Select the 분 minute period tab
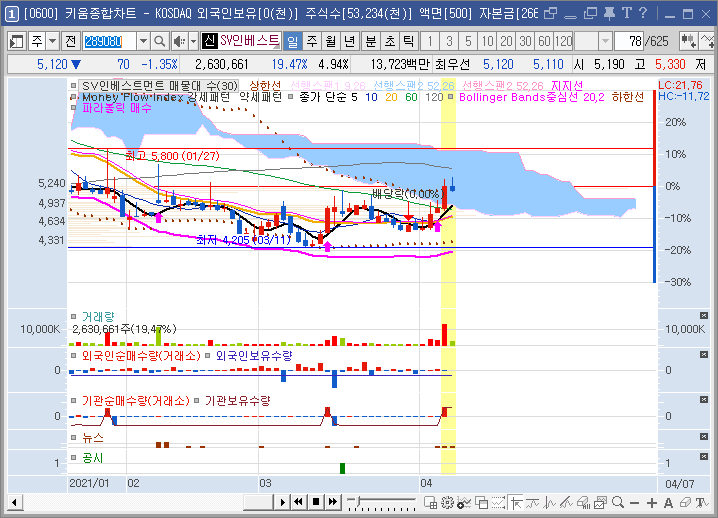 tap(371, 42)
